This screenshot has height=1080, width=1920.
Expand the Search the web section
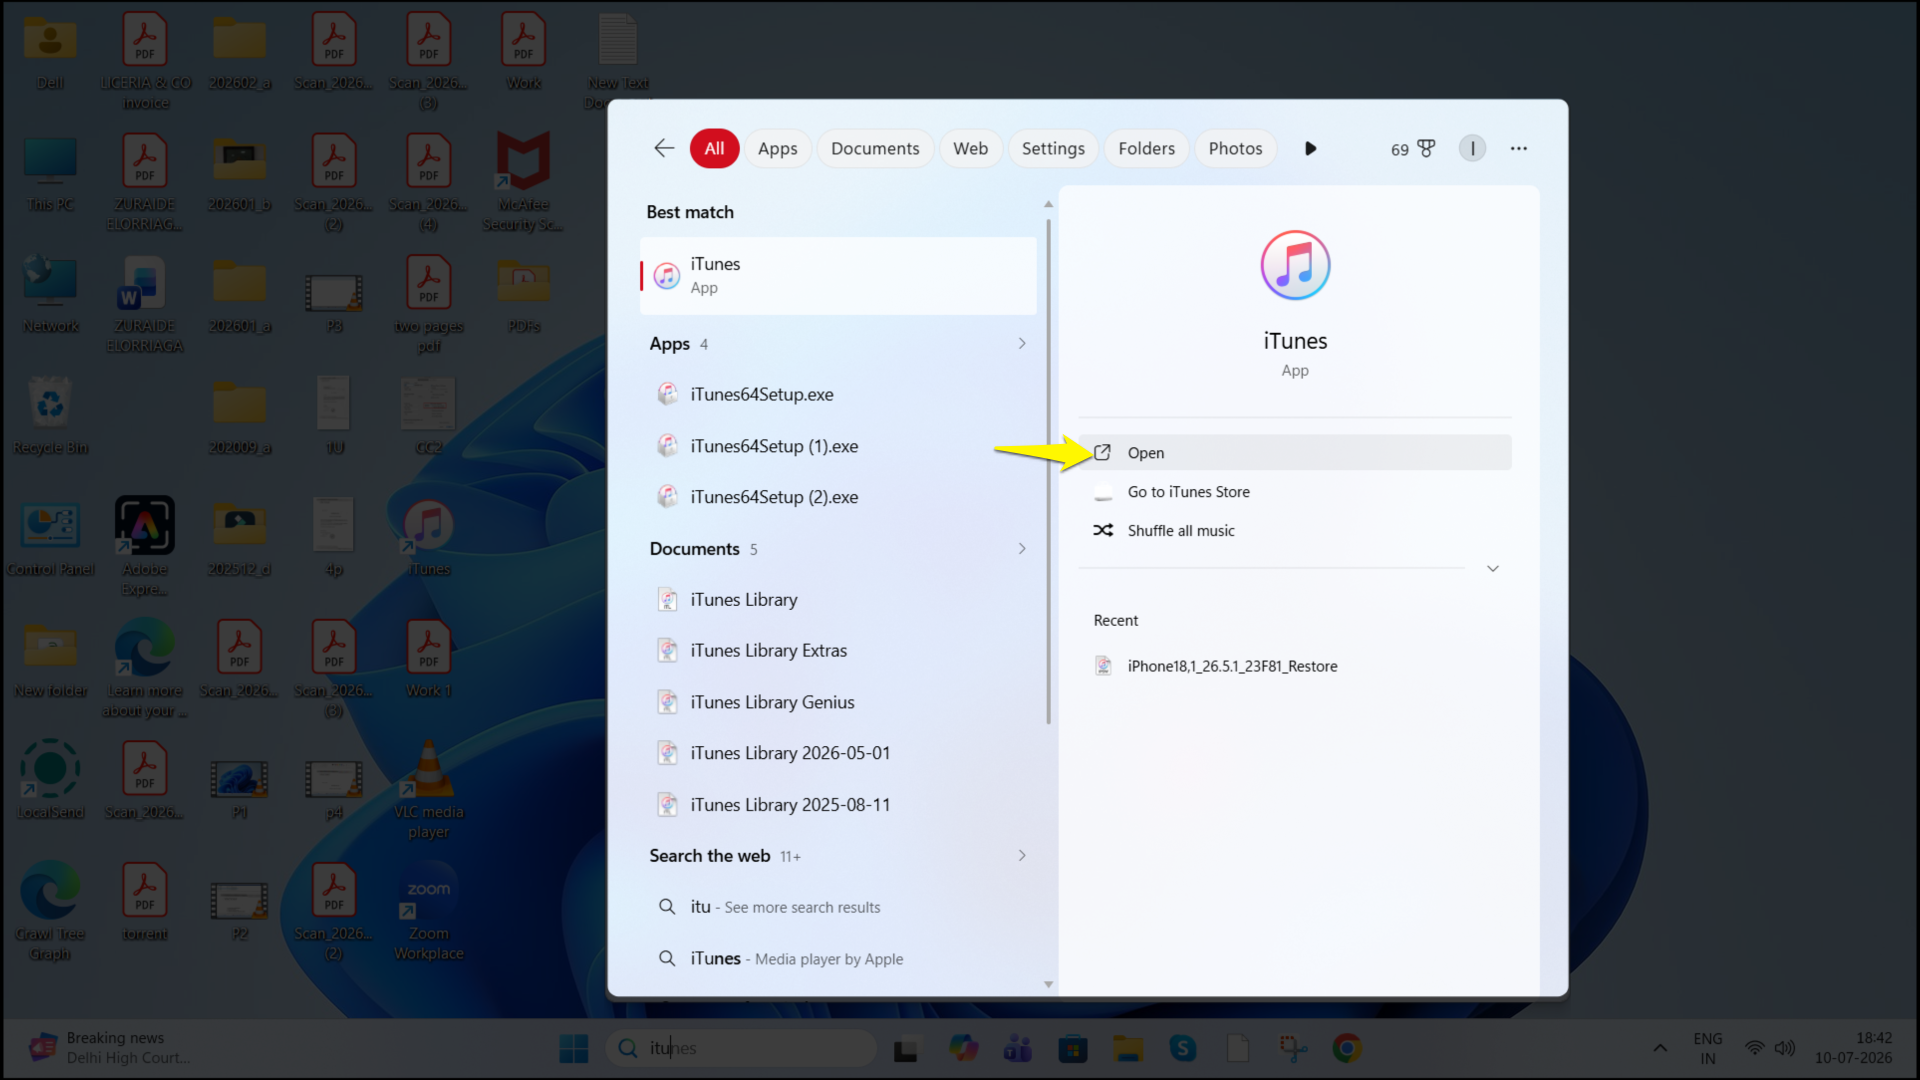(x=1022, y=855)
